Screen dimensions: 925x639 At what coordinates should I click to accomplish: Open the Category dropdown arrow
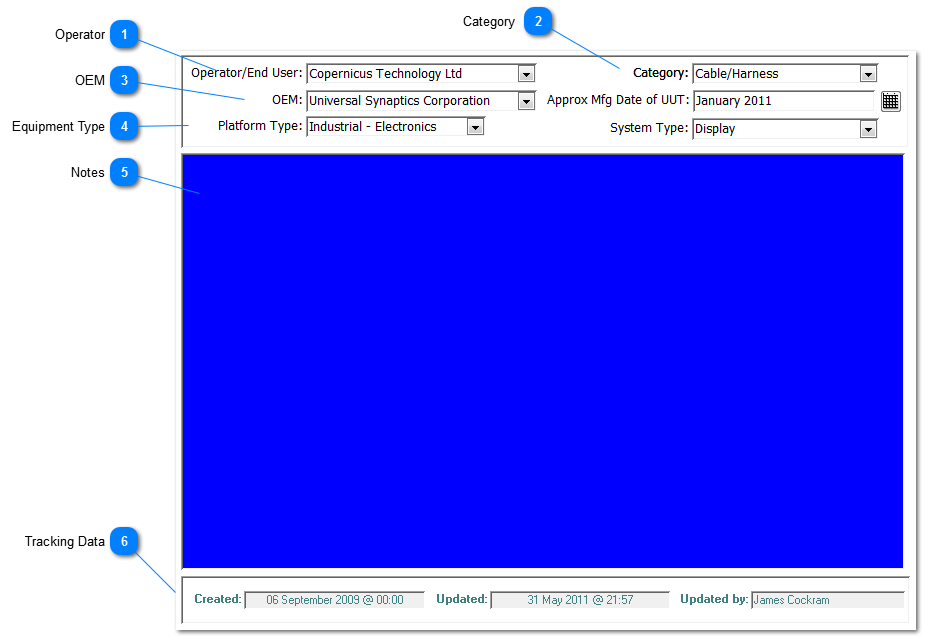tap(868, 74)
